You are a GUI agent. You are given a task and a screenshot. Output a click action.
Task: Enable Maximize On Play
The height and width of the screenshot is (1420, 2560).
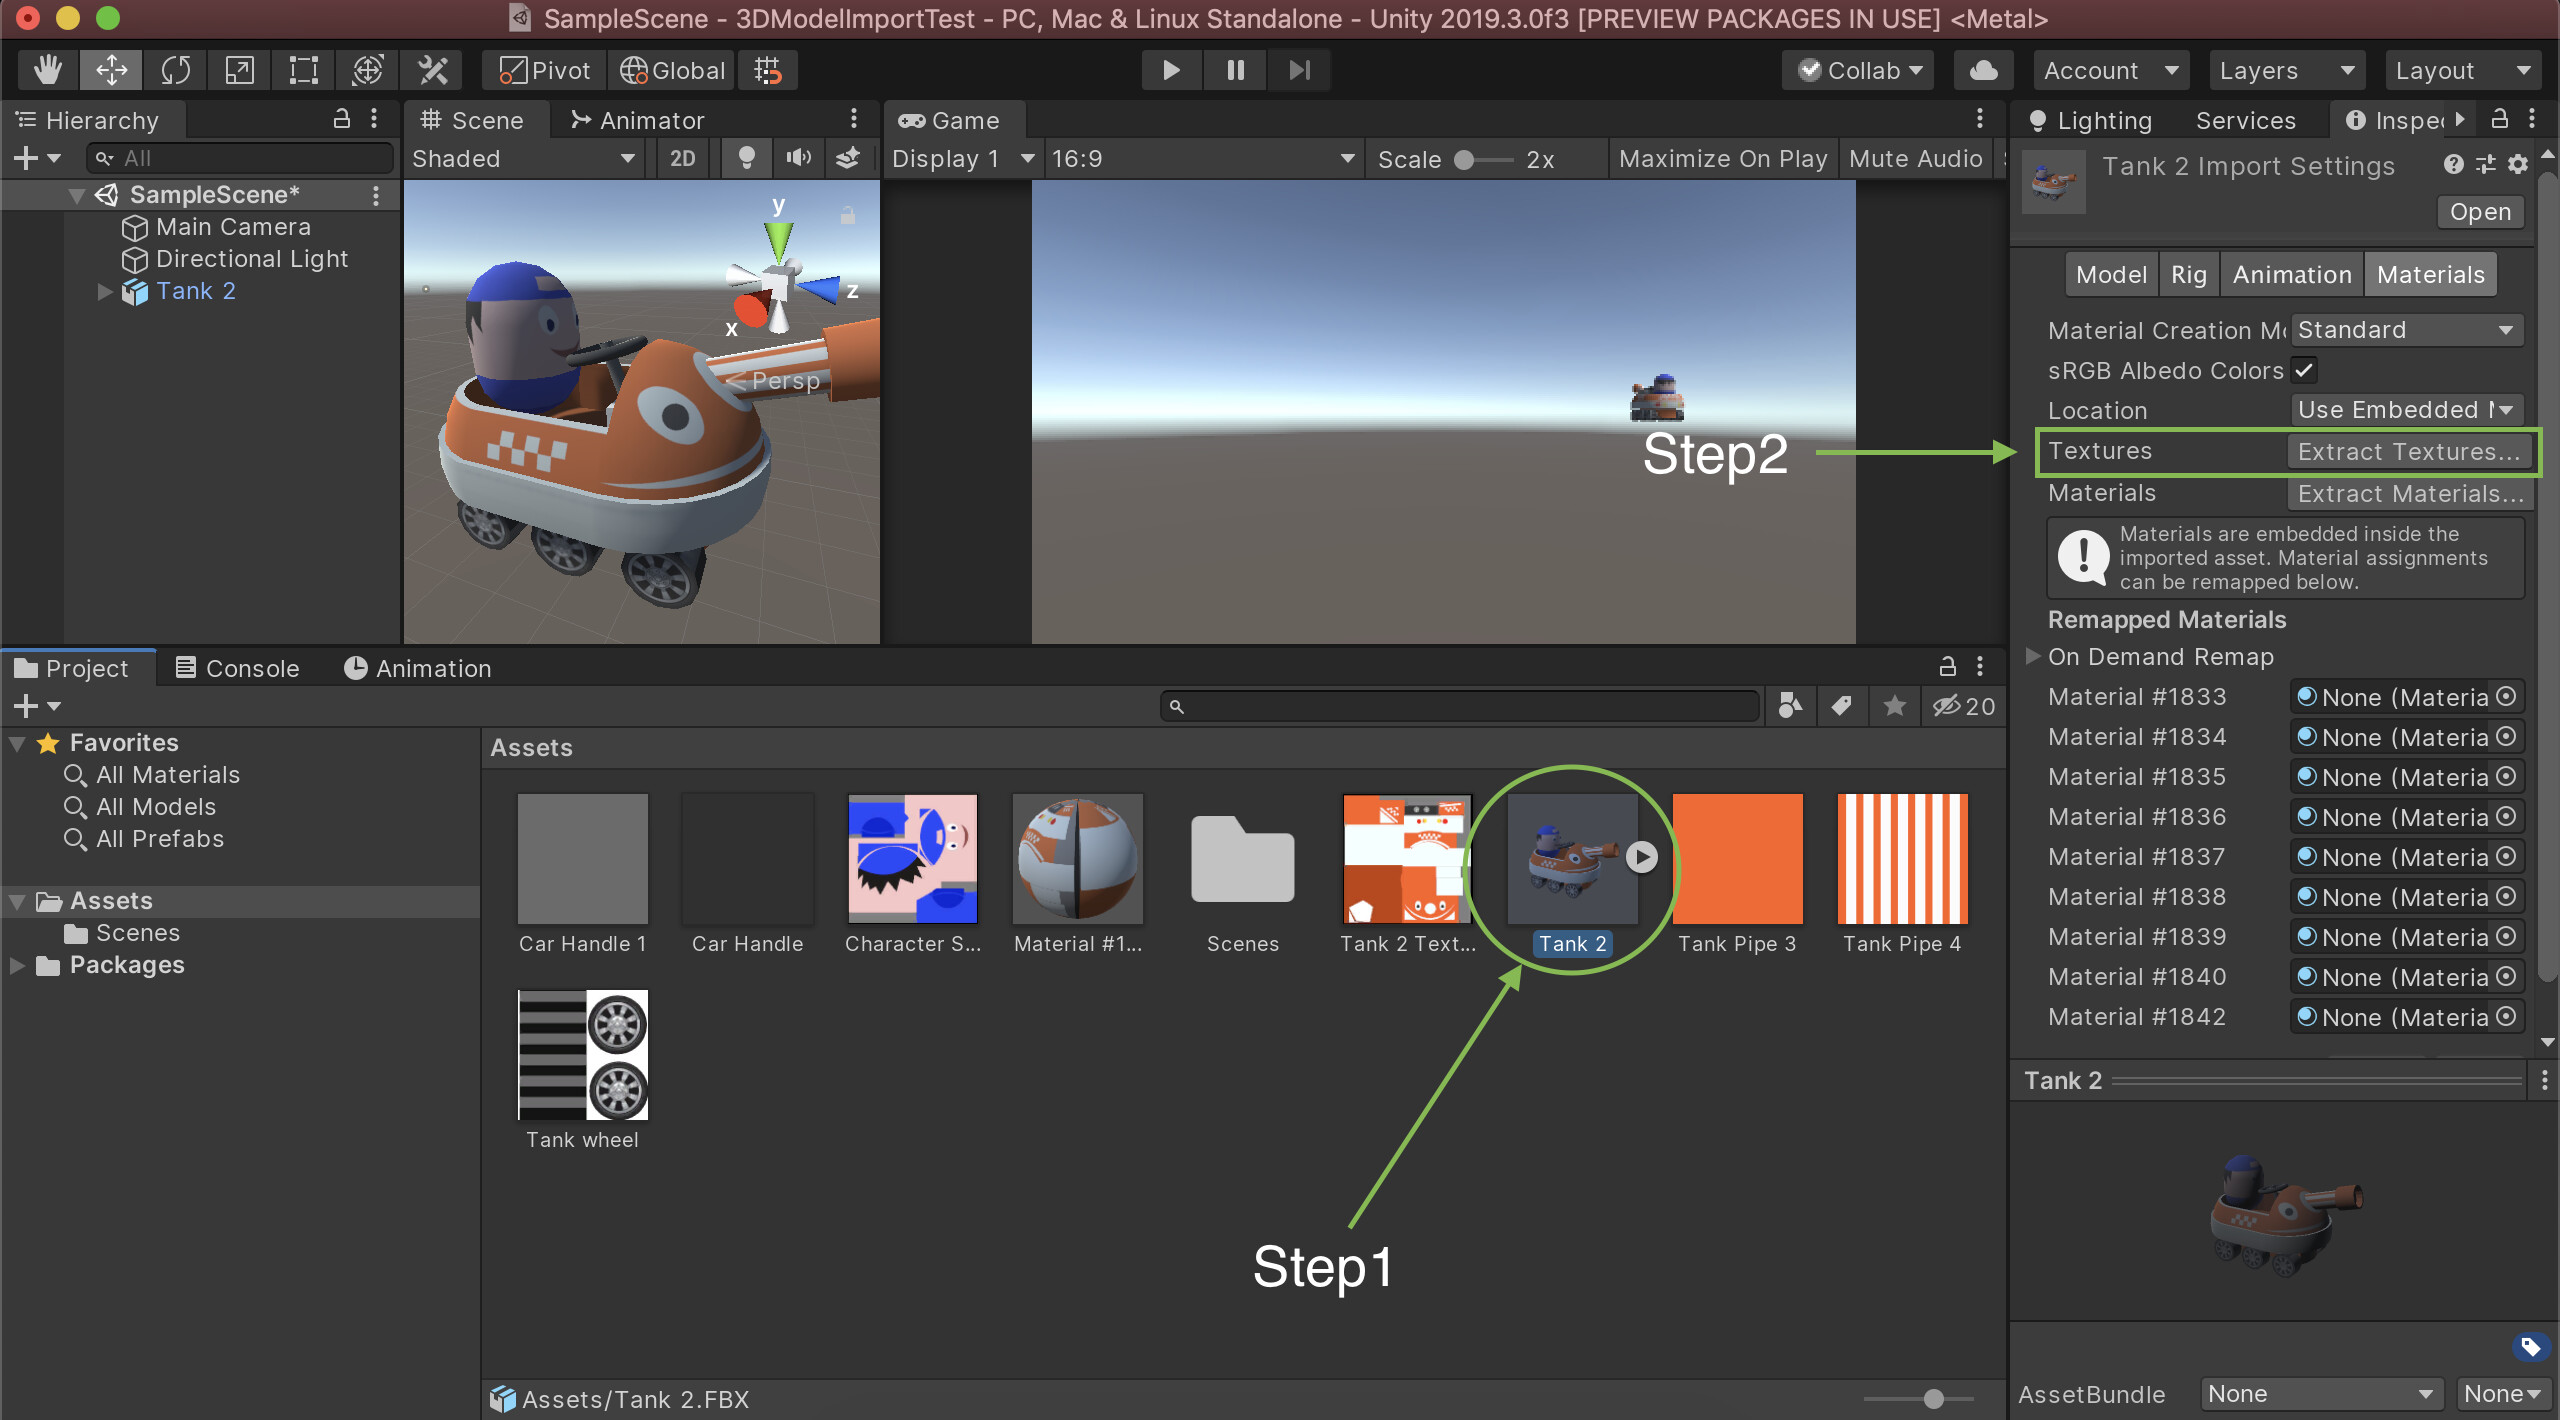click(x=1722, y=158)
